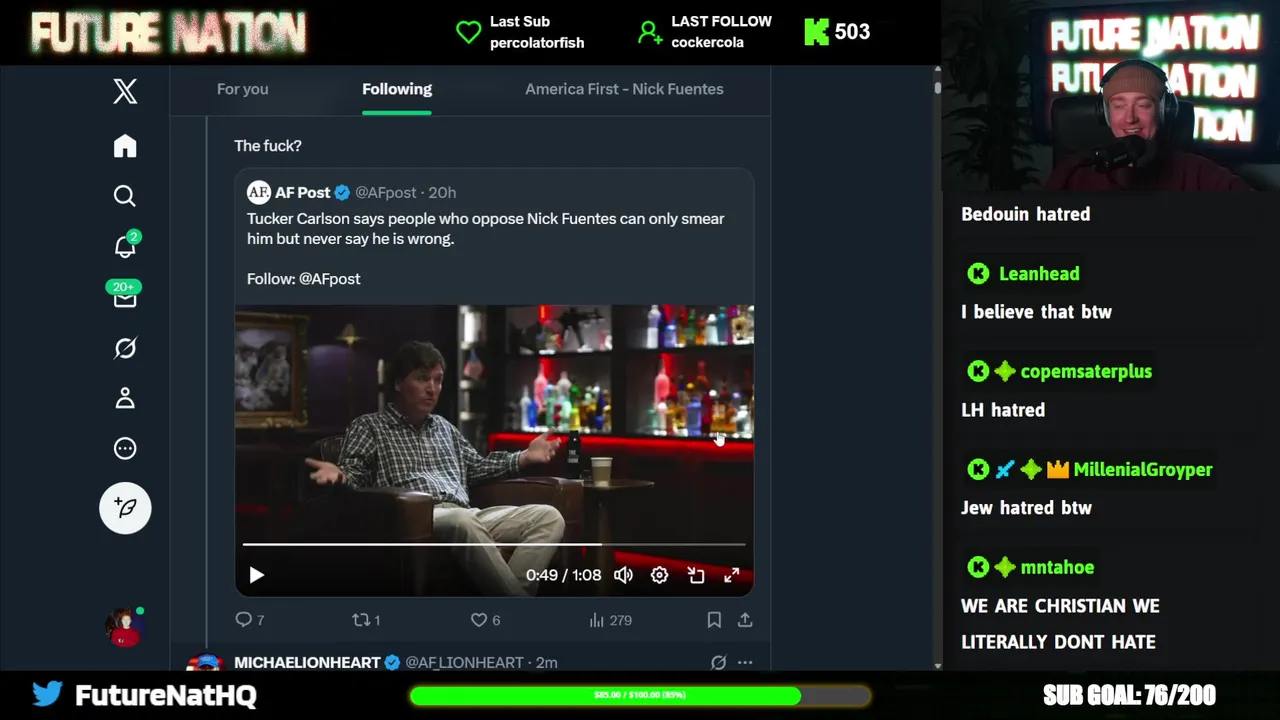The width and height of the screenshot is (1280, 720).
Task: Like the post with 6 likes
Action: (x=485, y=620)
